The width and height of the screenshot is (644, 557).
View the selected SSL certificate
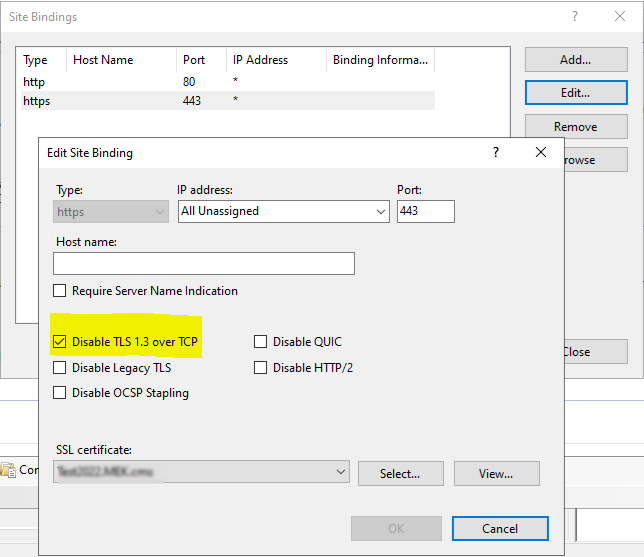(x=496, y=473)
